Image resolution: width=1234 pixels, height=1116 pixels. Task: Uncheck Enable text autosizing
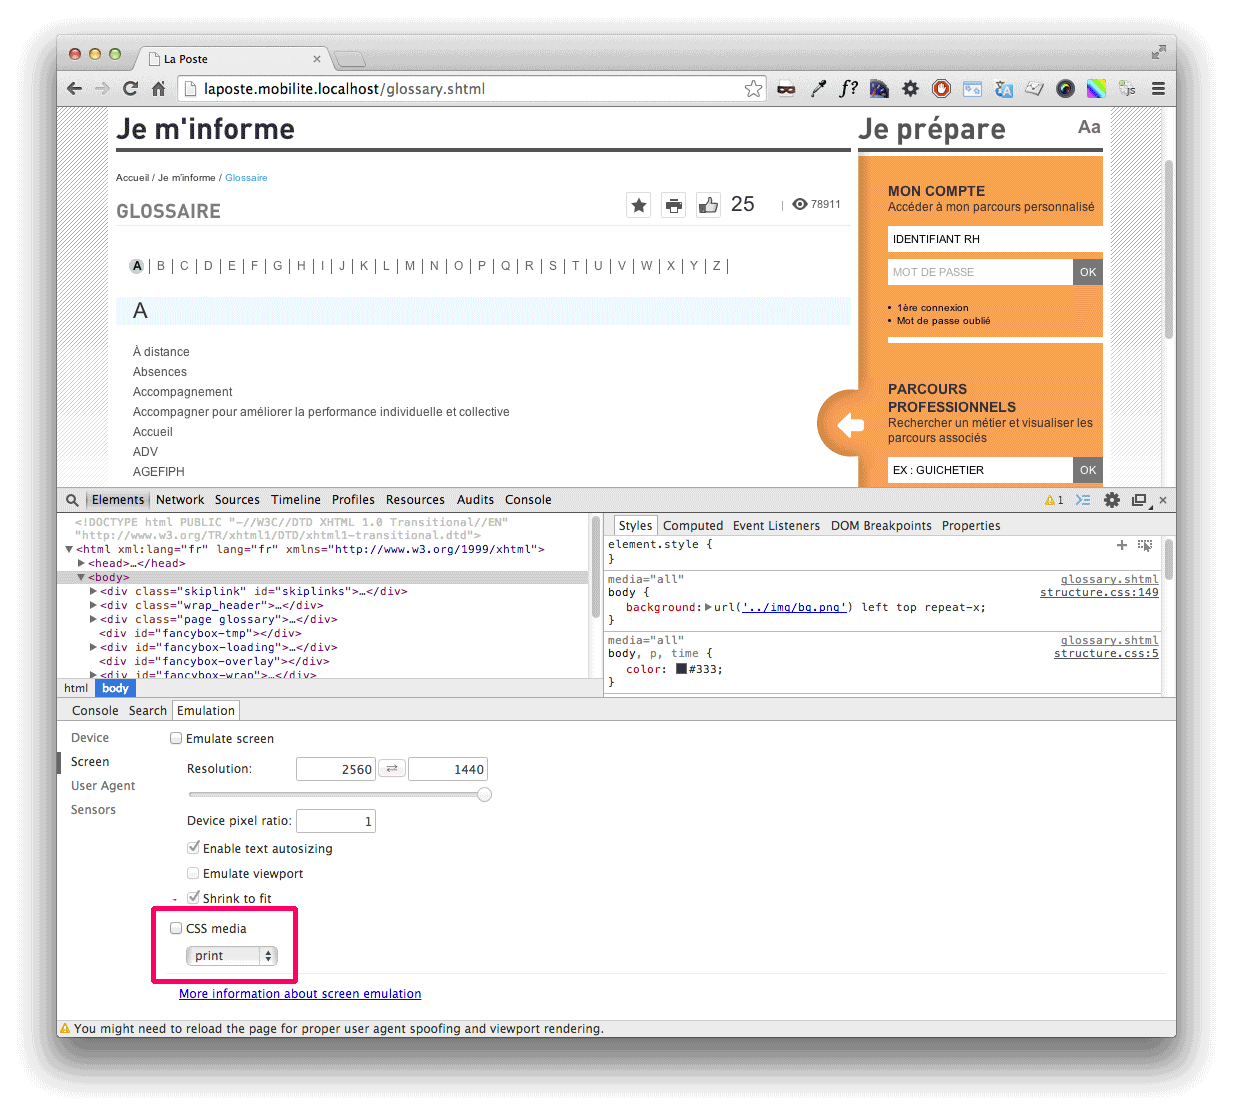click(x=193, y=847)
